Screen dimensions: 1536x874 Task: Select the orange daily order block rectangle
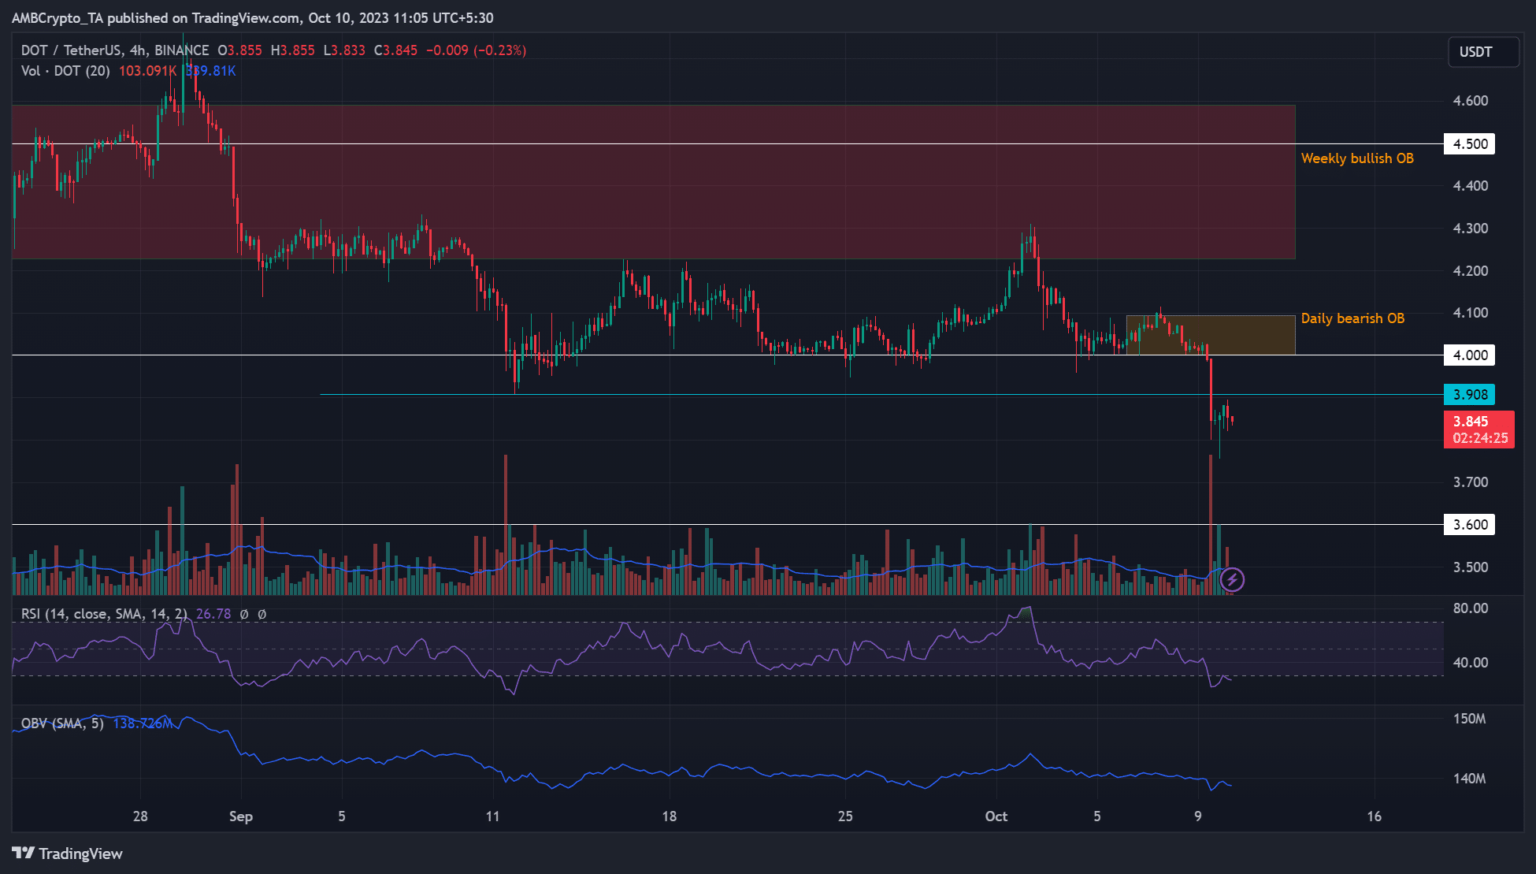(x=1210, y=335)
